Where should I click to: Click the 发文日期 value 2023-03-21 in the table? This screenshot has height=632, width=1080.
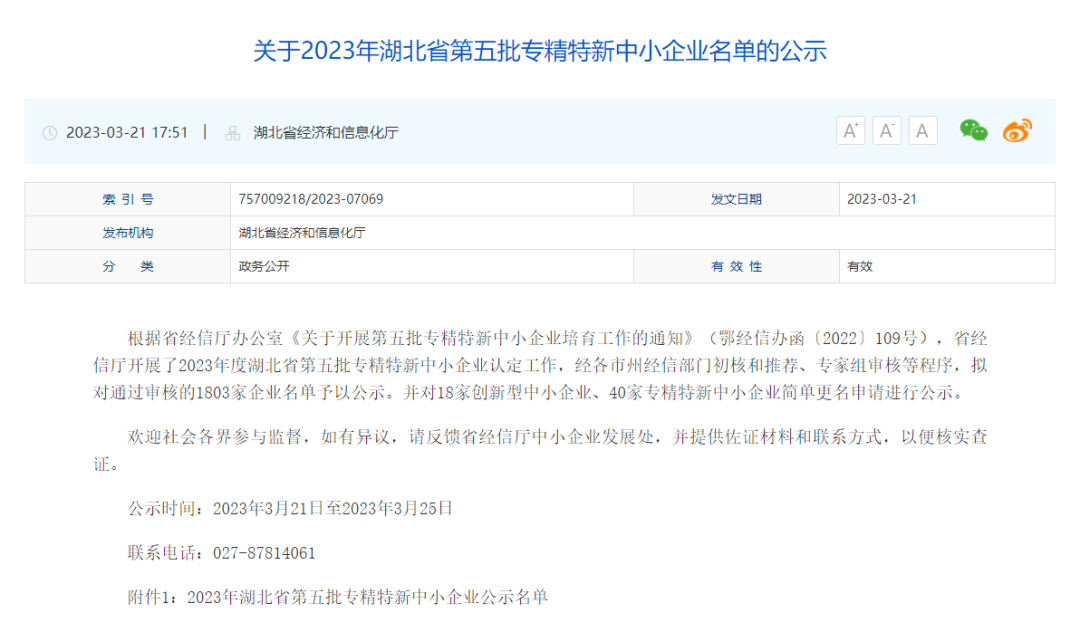point(882,199)
